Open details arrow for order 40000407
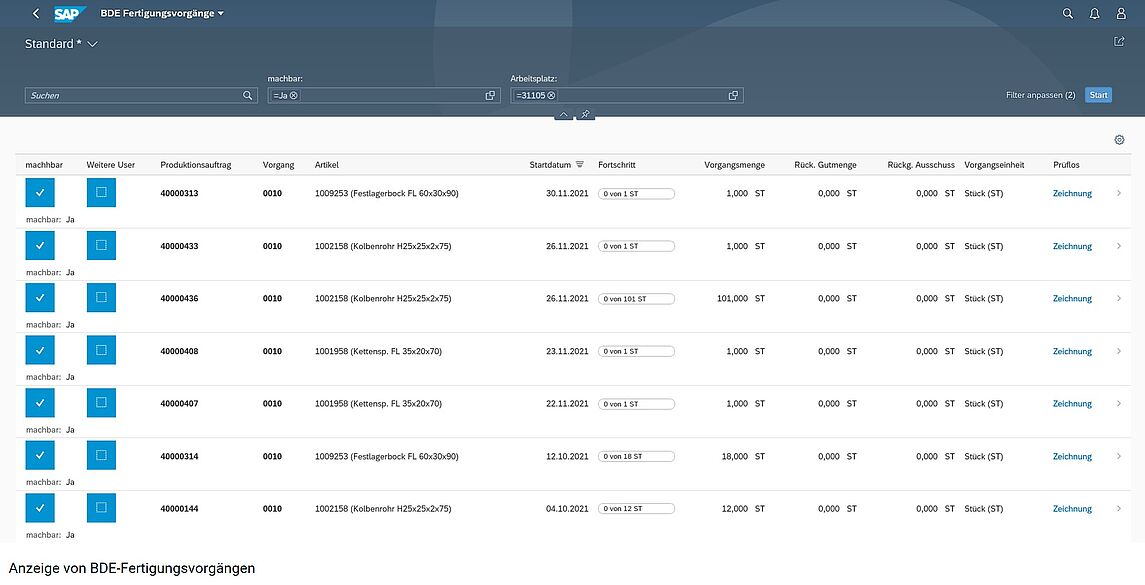The image size is (1145, 585). [1119, 404]
